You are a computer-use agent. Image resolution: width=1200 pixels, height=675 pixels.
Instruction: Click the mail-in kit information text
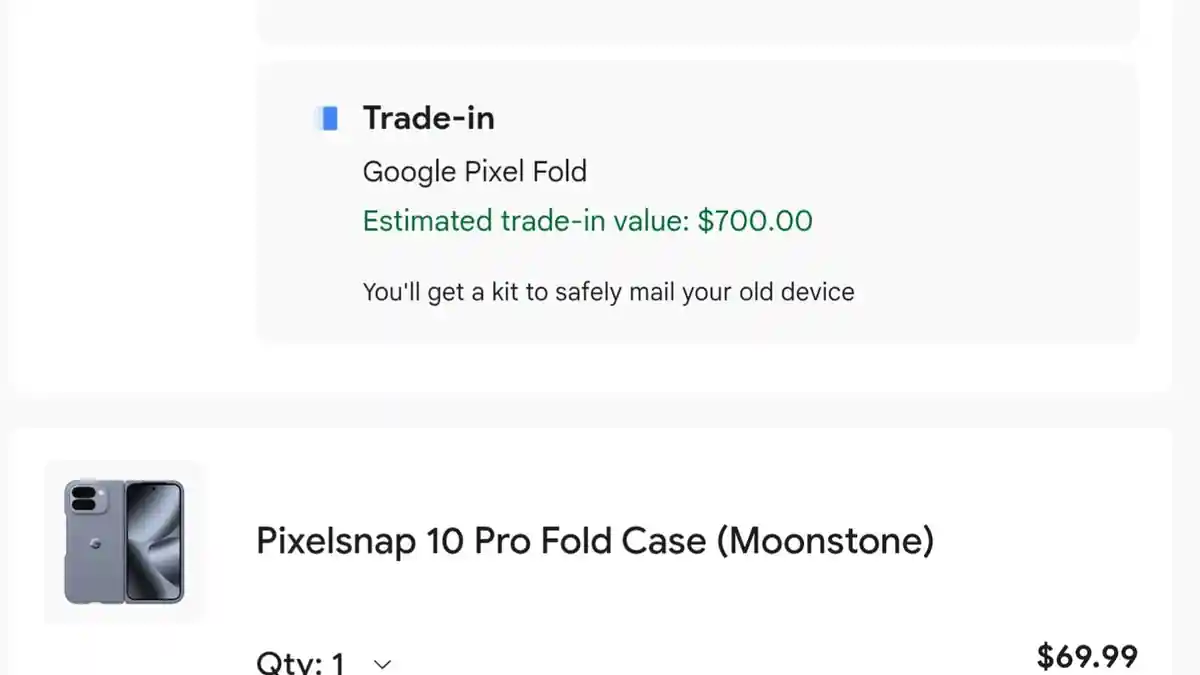click(x=608, y=292)
